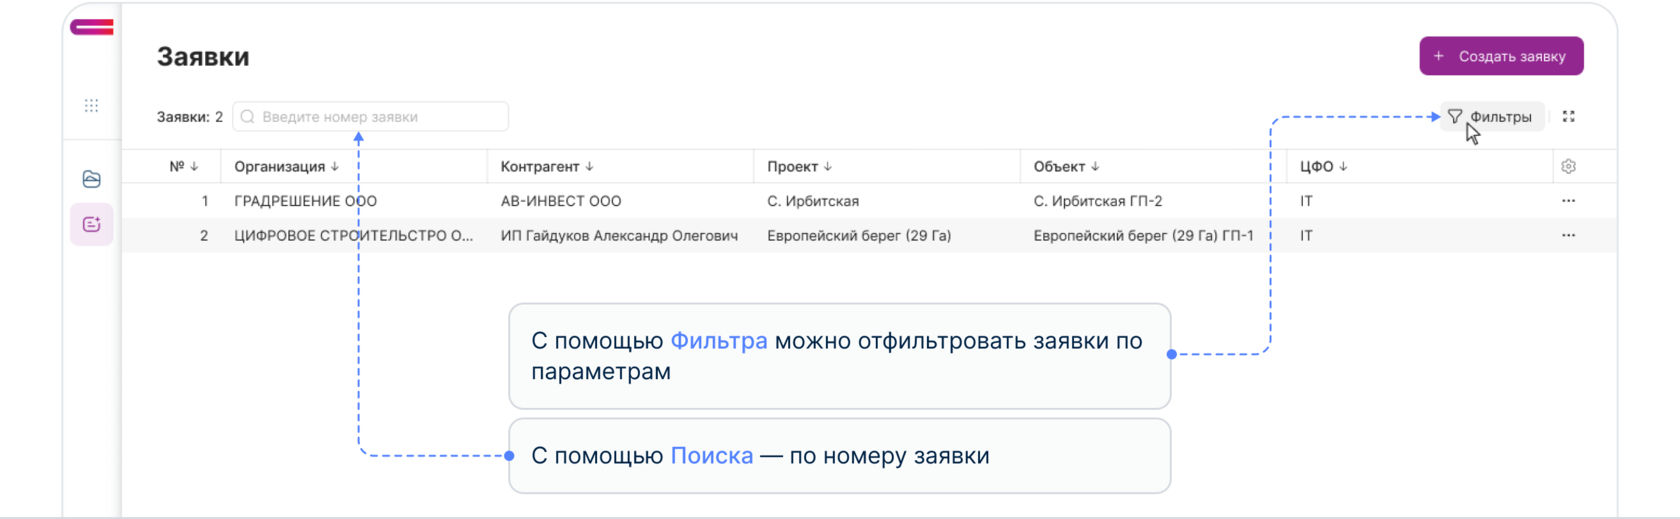Open the folder section in sidebar
Image resolution: width=1680 pixels, height=519 pixels.
point(92,179)
